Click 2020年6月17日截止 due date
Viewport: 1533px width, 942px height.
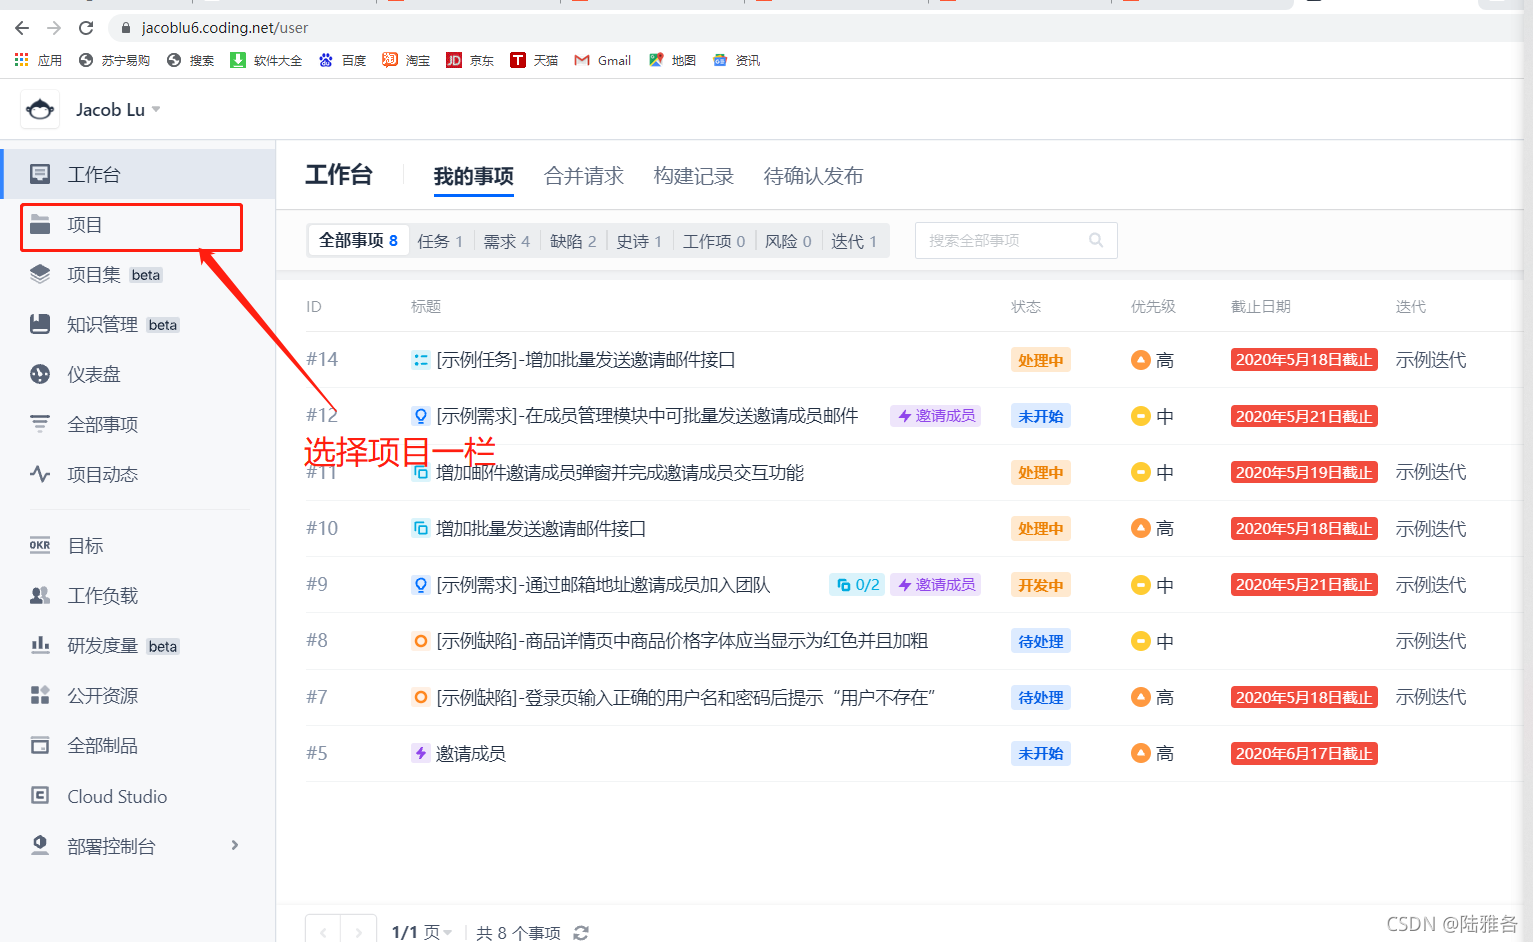1304,753
